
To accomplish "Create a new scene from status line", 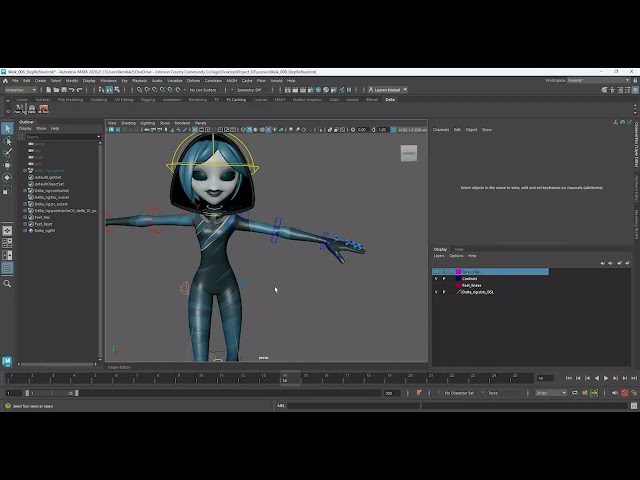I will (x=49, y=90).
